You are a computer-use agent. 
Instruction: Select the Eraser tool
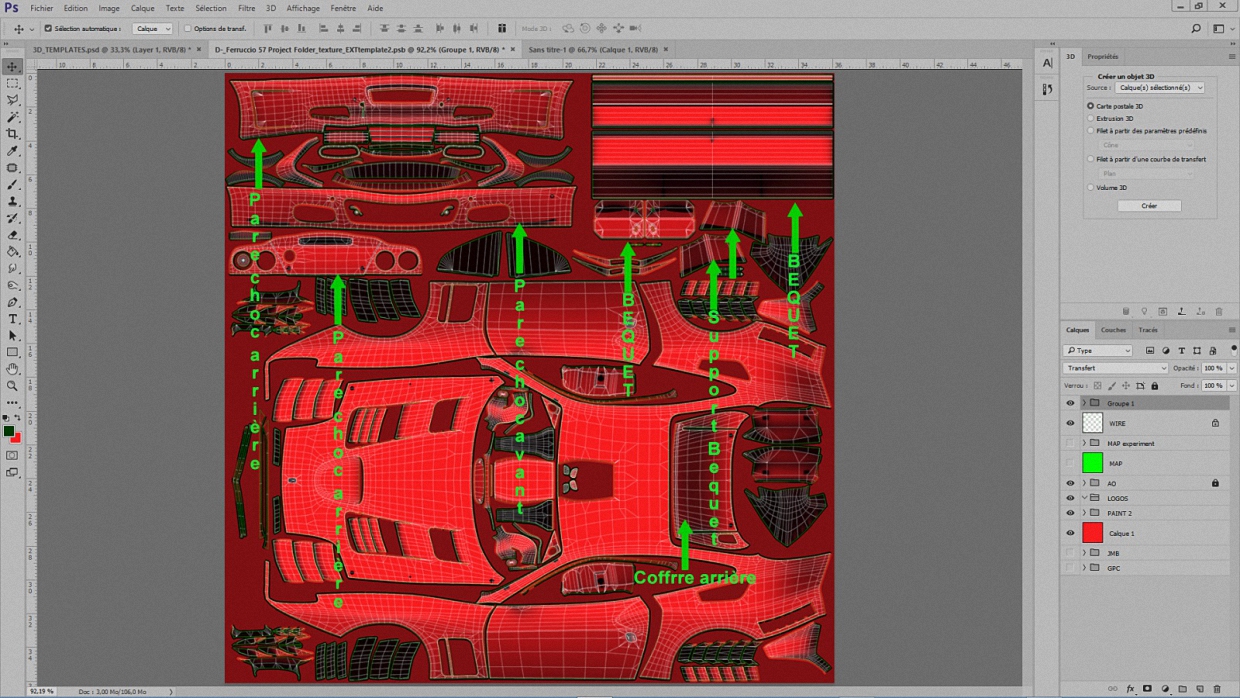[x=13, y=235]
